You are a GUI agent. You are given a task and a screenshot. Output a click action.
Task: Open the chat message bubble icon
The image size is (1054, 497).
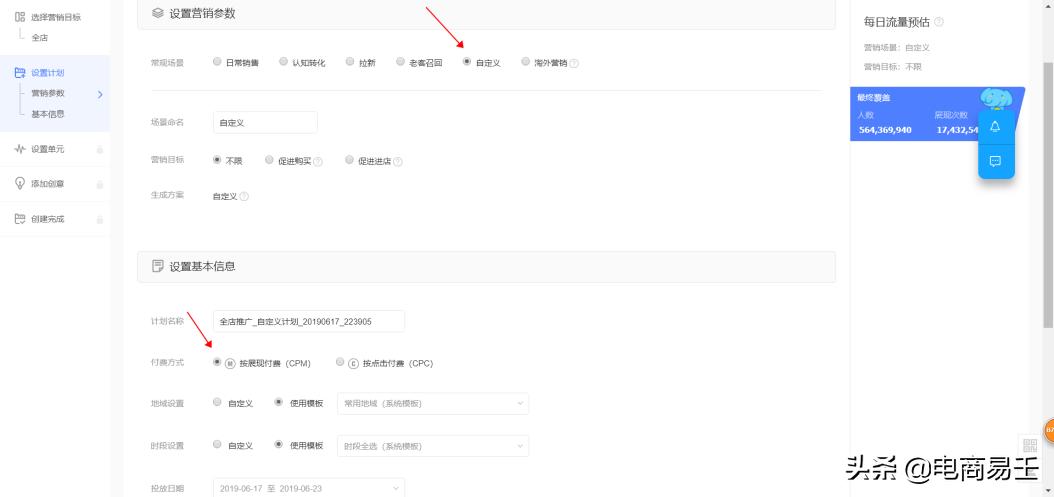point(996,161)
